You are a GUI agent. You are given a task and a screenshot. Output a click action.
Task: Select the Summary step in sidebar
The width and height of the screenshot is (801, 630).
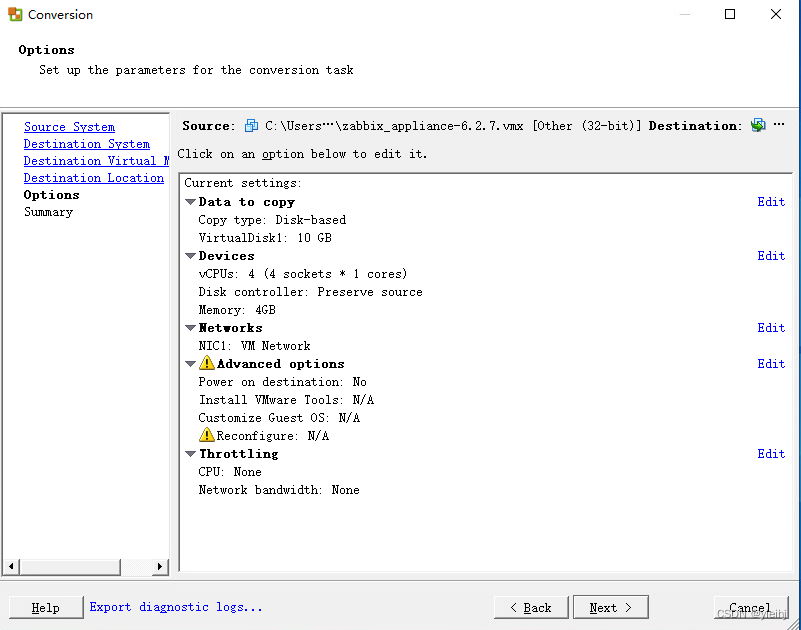click(x=49, y=212)
